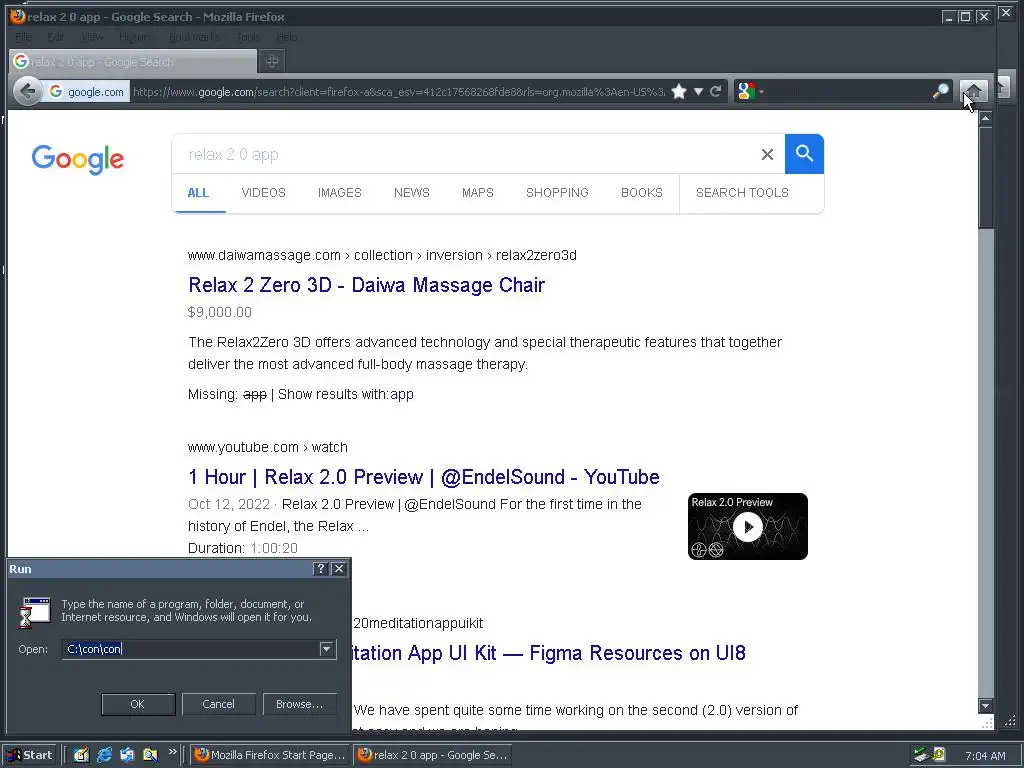Go to the Firefox home page icon
Image resolution: width=1024 pixels, height=768 pixels.
tap(973, 91)
